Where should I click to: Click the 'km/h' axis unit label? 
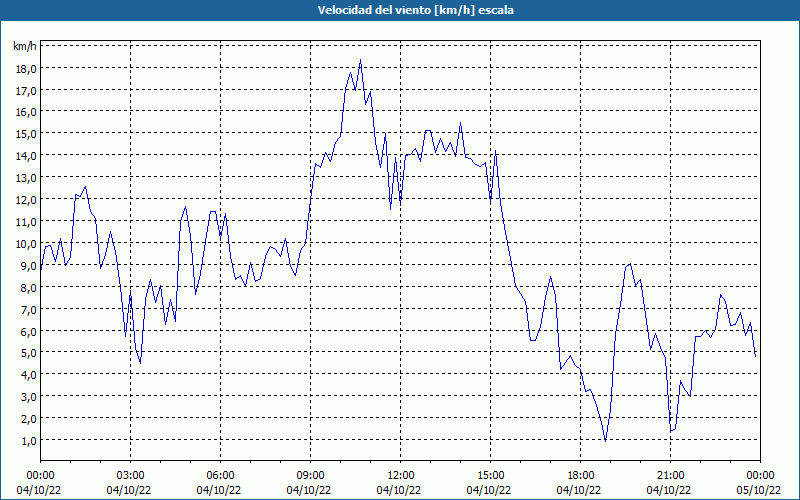point(24,46)
